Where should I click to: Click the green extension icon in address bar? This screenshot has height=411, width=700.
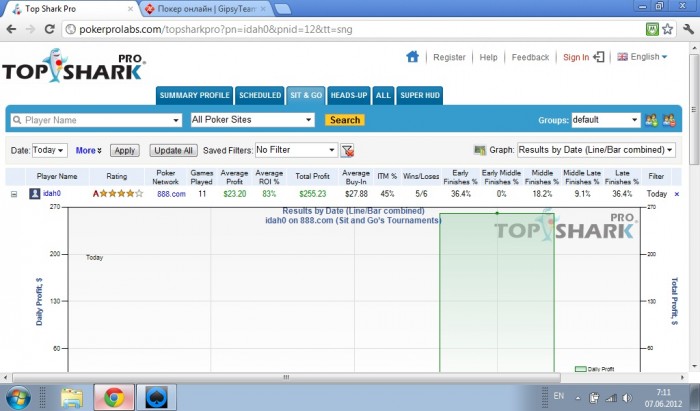[x=652, y=29]
